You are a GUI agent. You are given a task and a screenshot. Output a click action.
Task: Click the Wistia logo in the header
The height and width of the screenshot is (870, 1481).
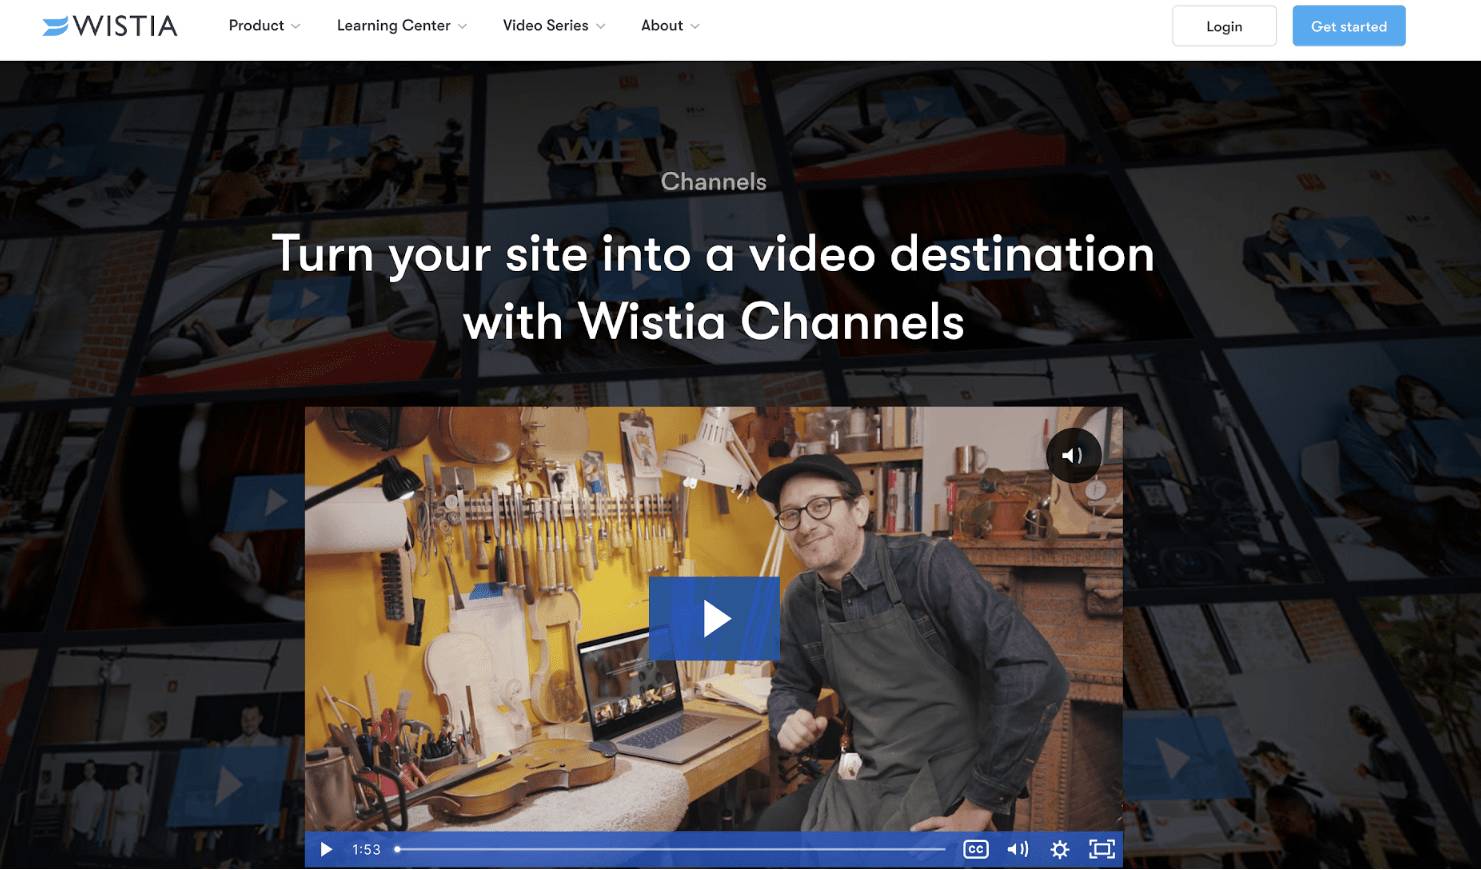(x=110, y=26)
